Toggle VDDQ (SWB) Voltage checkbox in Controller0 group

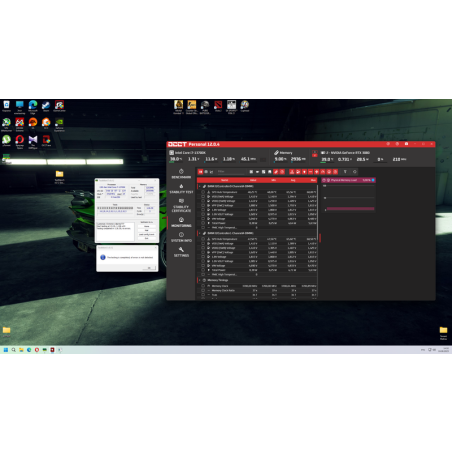203,201
